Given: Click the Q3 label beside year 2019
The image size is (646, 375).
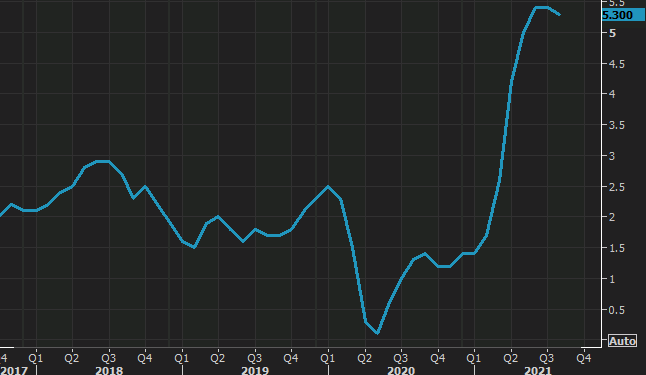Looking at the screenshot, I should pyautogui.click(x=255, y=358).
